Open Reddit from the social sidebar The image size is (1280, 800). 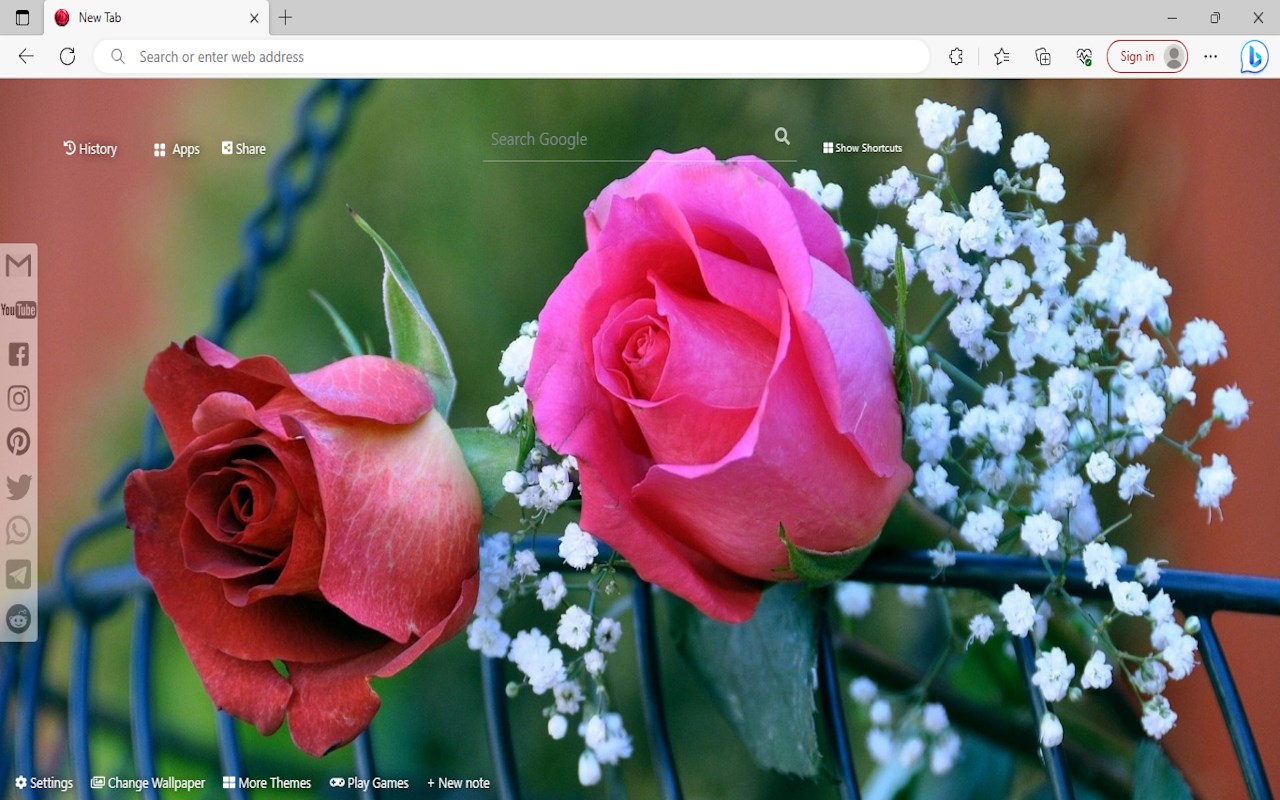click(x=18, y=618)
